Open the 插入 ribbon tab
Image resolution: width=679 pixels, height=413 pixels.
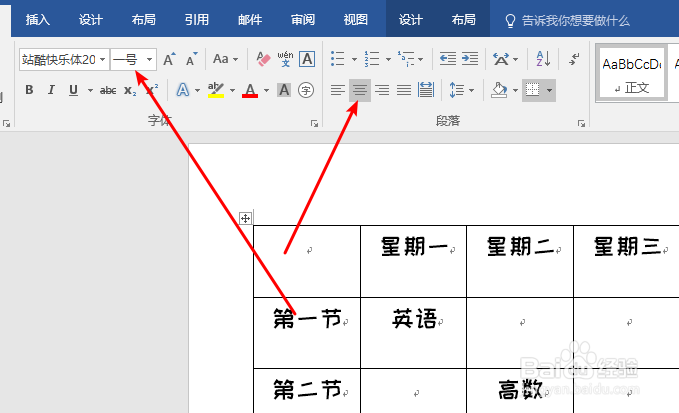click(x=37, y=20)
